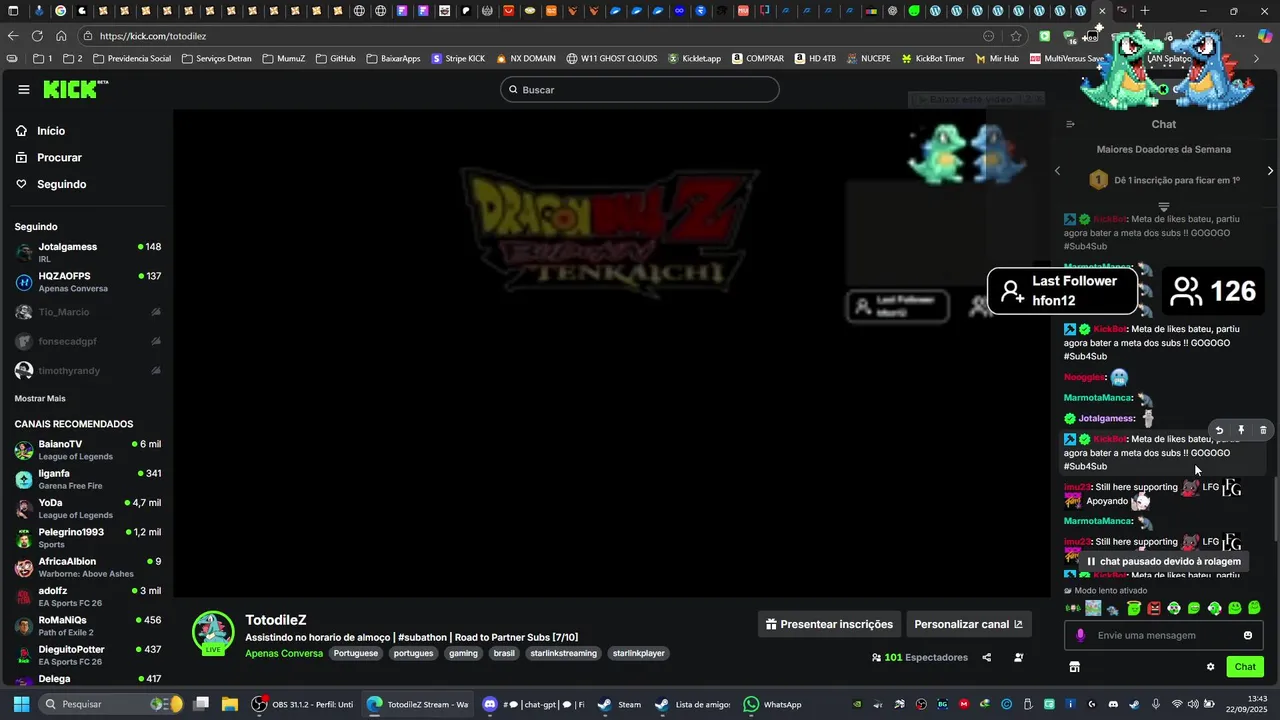Open the GitHub bookmark

coord(335,59)
